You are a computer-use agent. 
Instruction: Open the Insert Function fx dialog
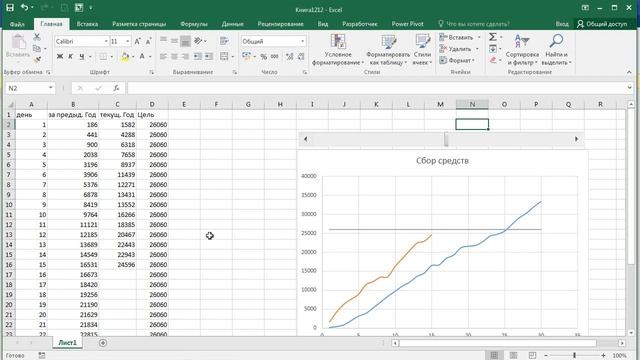tap(116, 88)
